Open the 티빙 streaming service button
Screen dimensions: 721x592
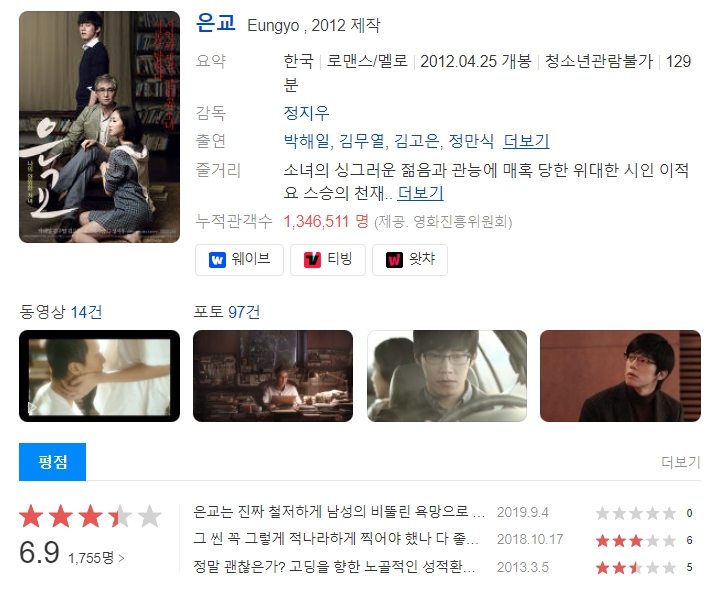pos(328,260)
